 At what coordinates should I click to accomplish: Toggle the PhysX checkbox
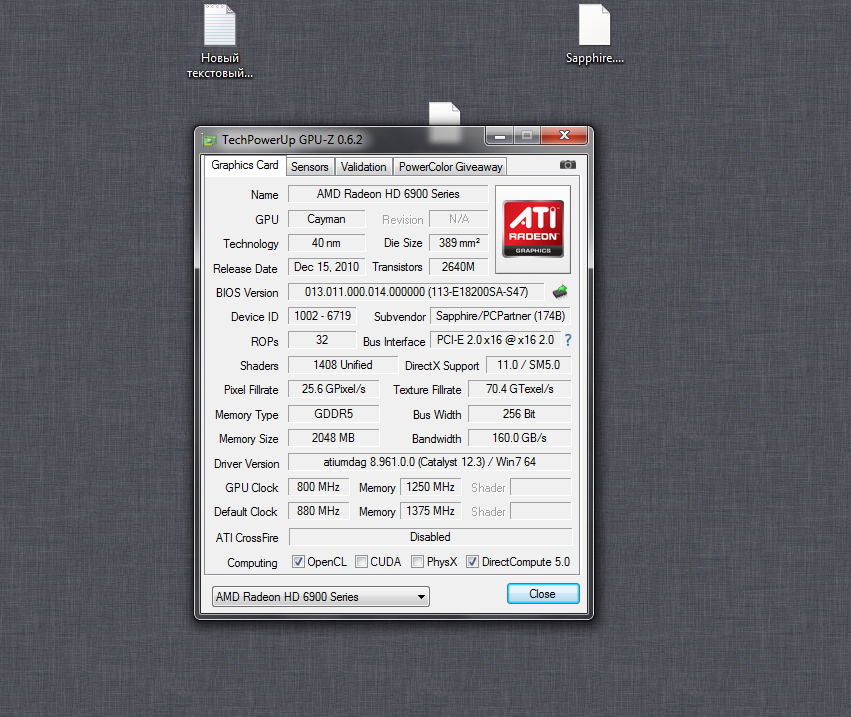pos(417,562)
